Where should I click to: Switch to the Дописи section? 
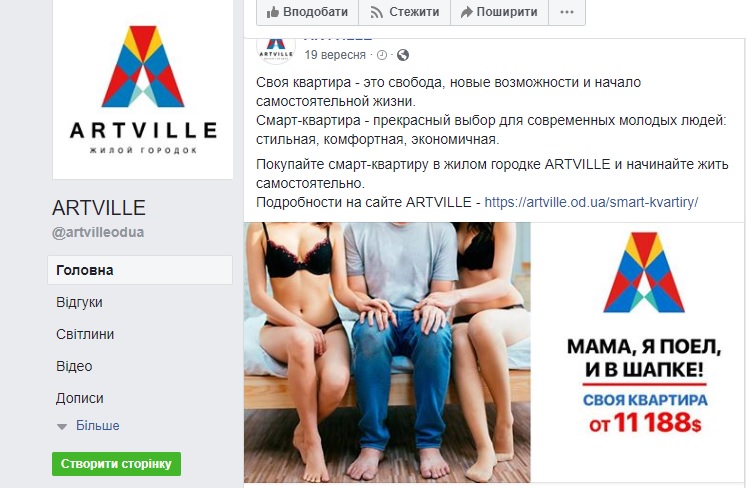[79, 398]
